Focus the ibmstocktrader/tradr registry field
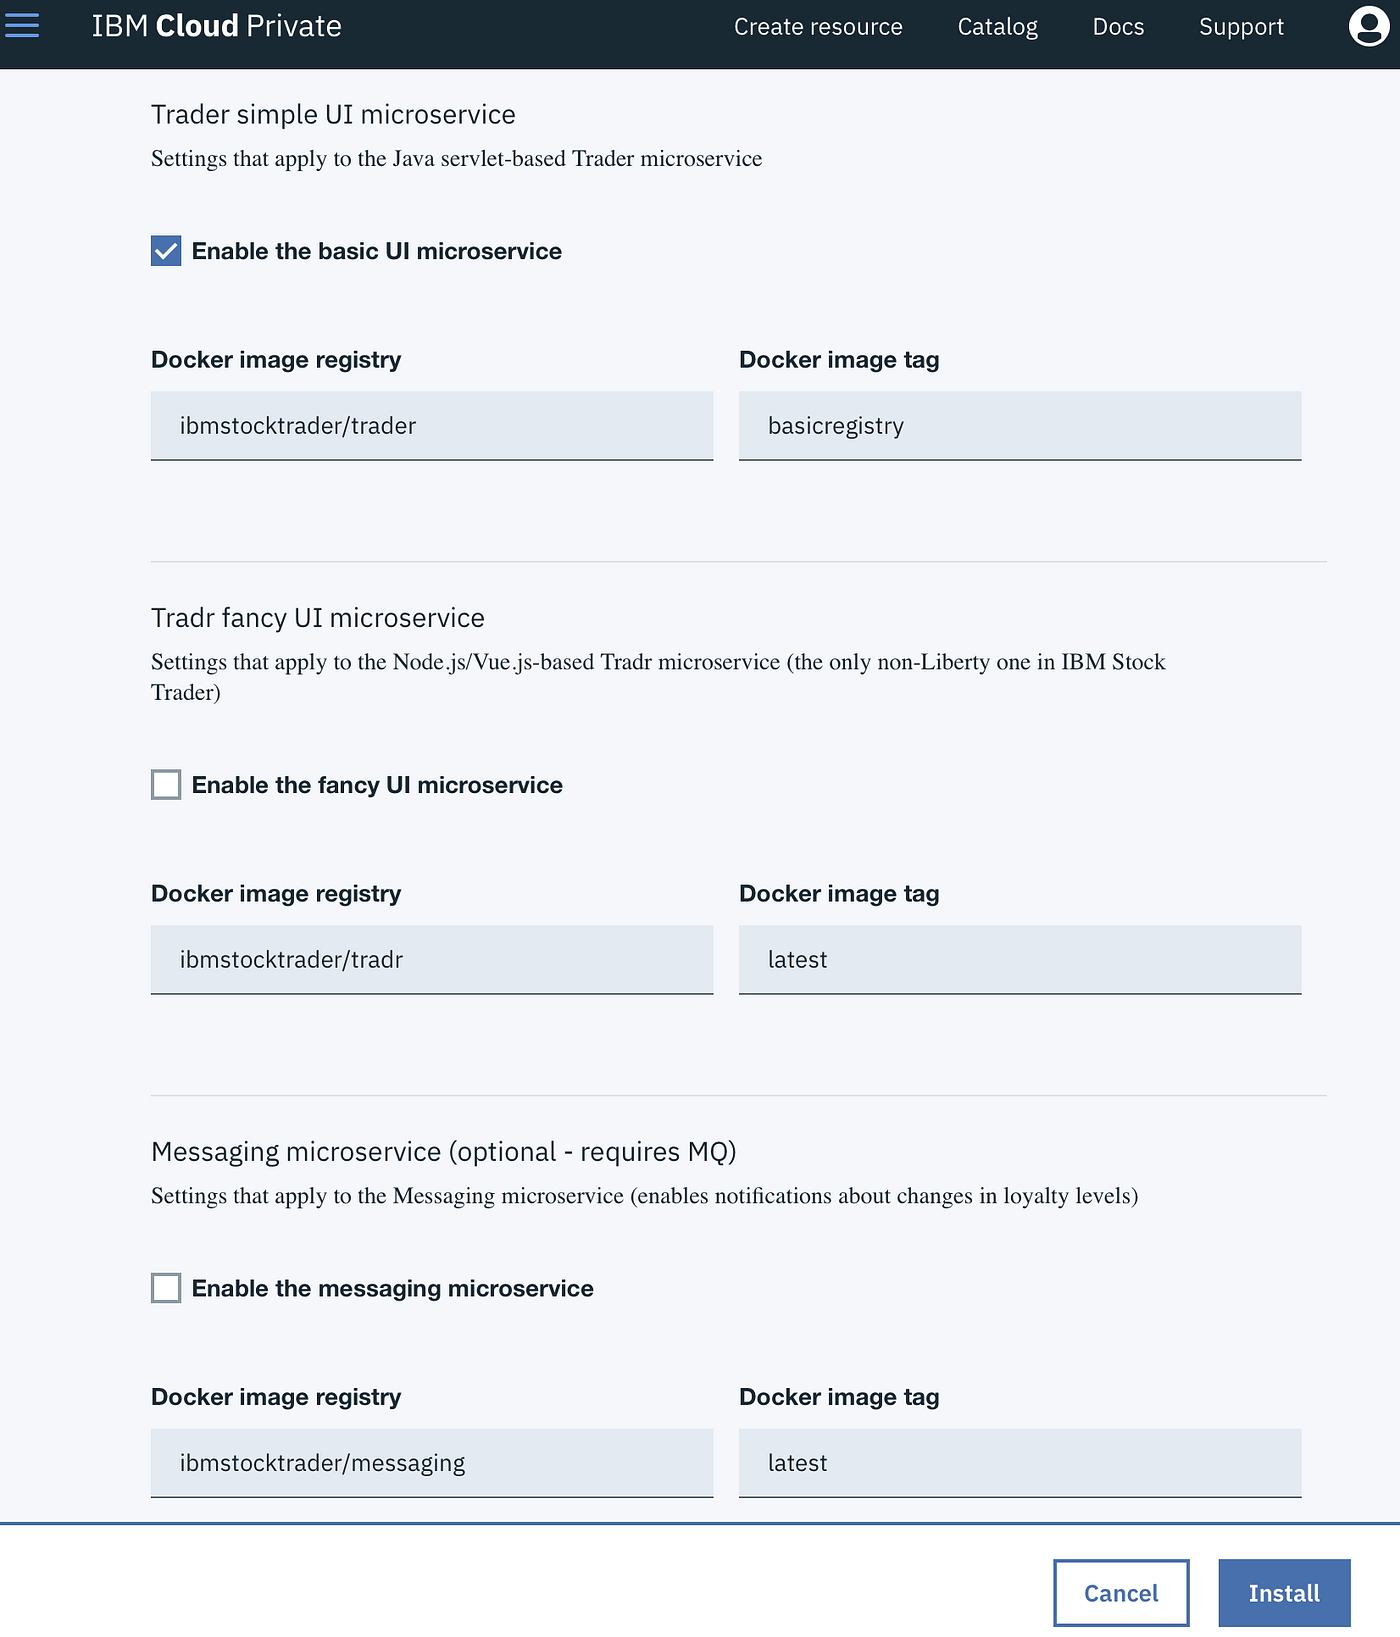Viewport: 1400px width, 1637px height. click(431, 960)
